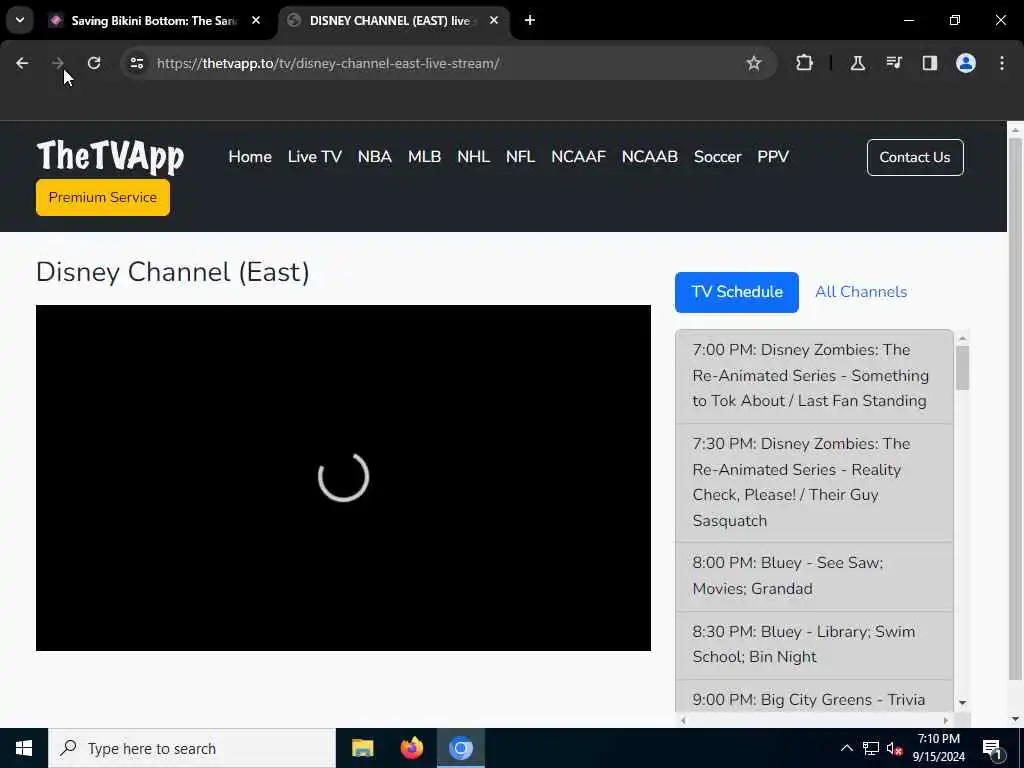Open the Extensions puzzle icon
Viewport: 1024px width, 768px height.
(805, 63)
